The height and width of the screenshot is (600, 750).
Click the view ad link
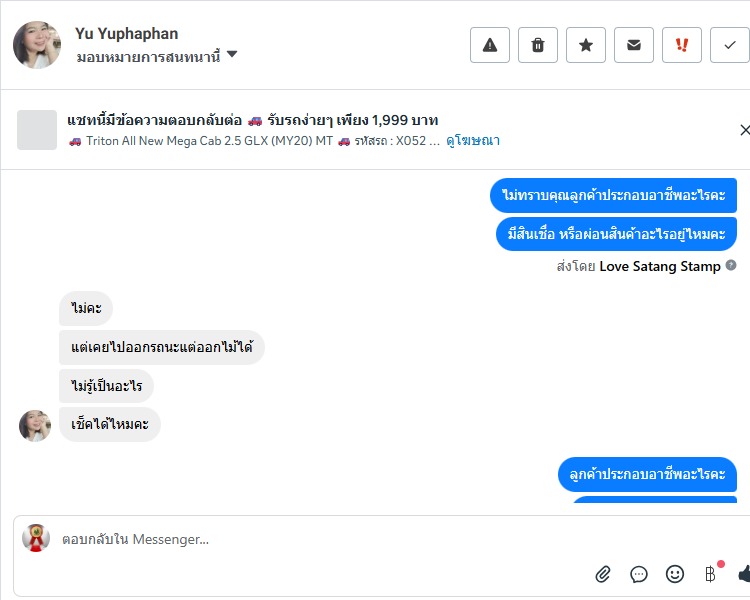473,141
